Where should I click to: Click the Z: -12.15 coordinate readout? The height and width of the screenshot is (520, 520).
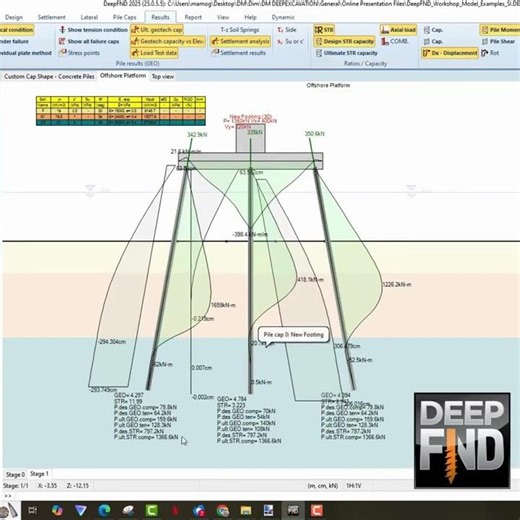pos(78,486)
